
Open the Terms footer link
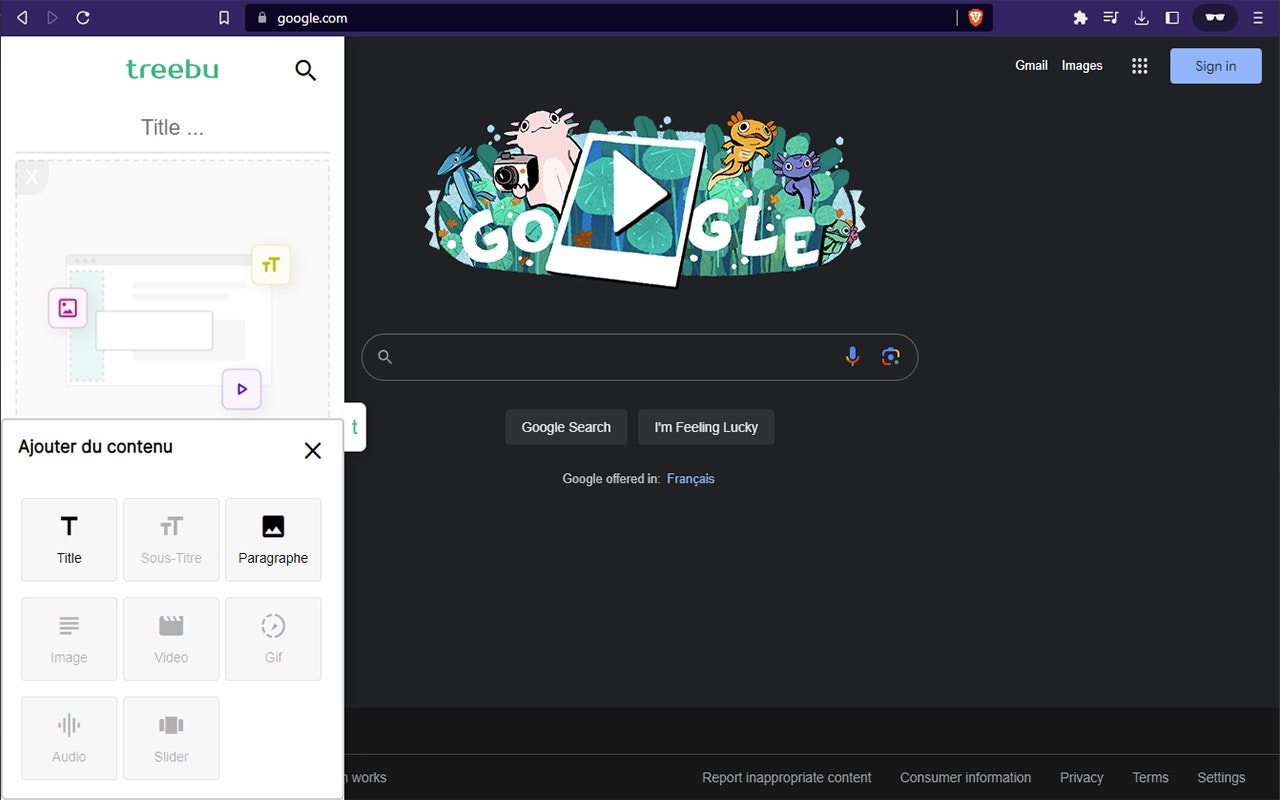[x=1150, y=777]
